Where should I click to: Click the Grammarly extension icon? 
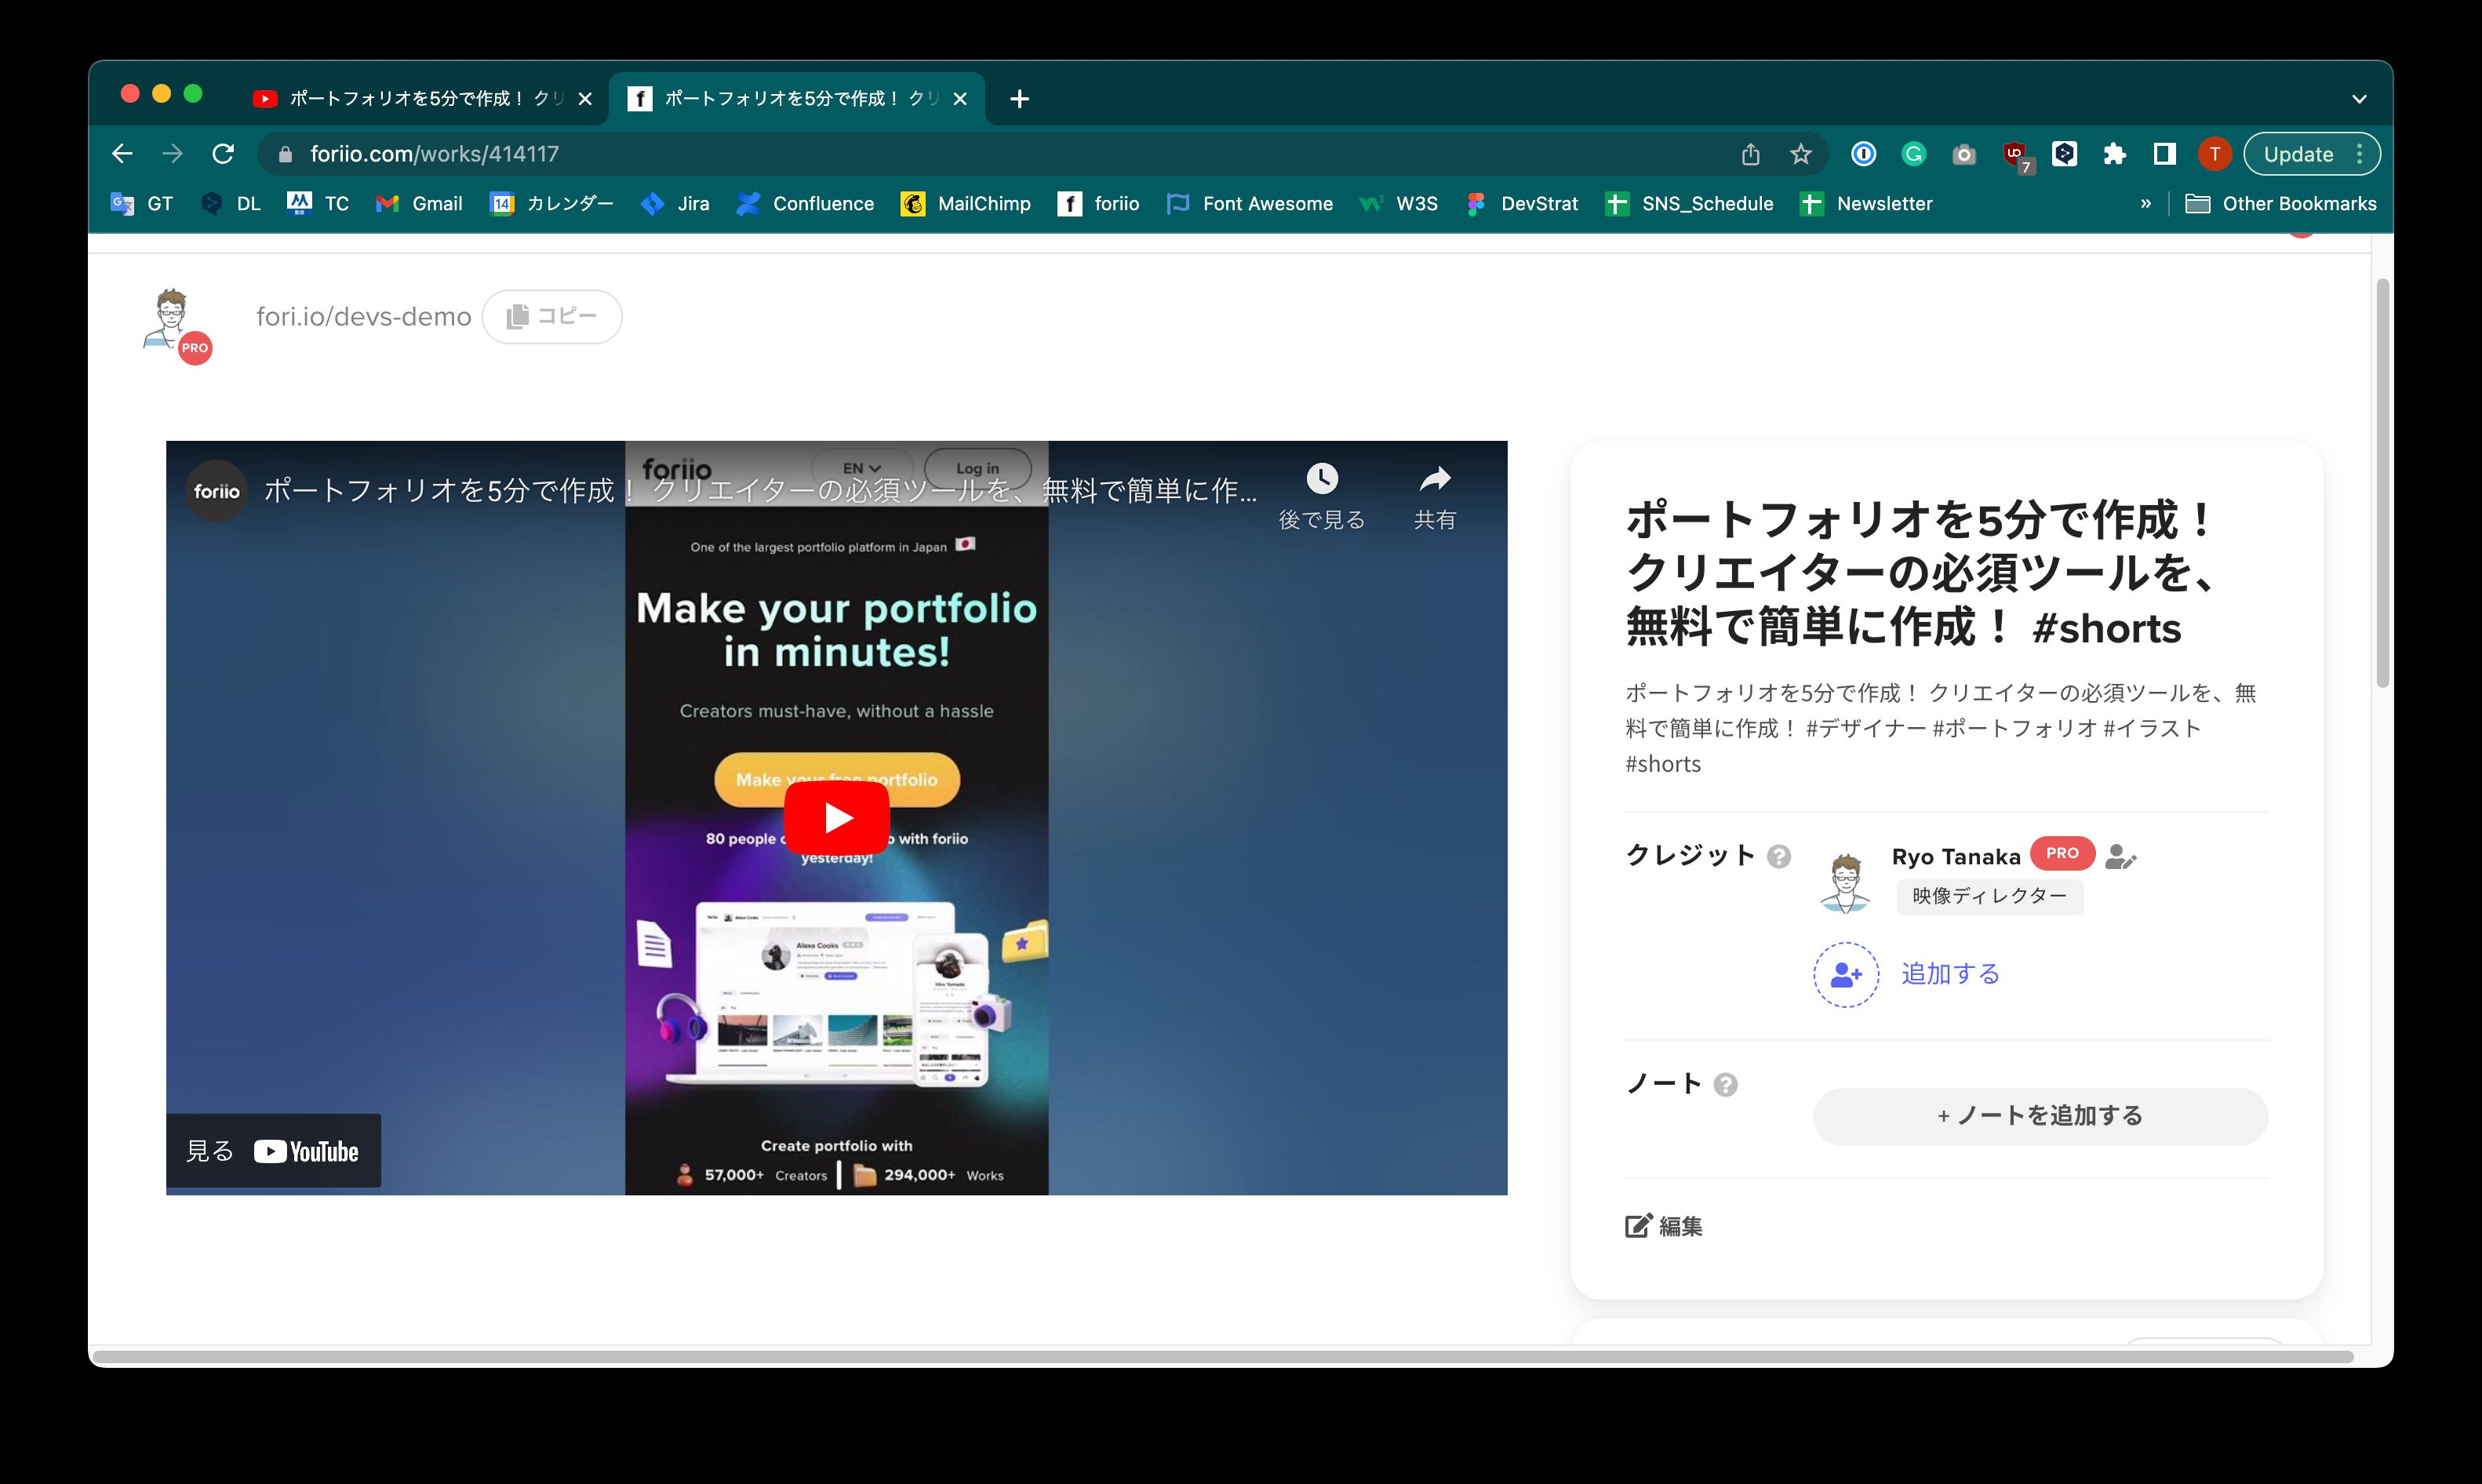coord(1914,153)
